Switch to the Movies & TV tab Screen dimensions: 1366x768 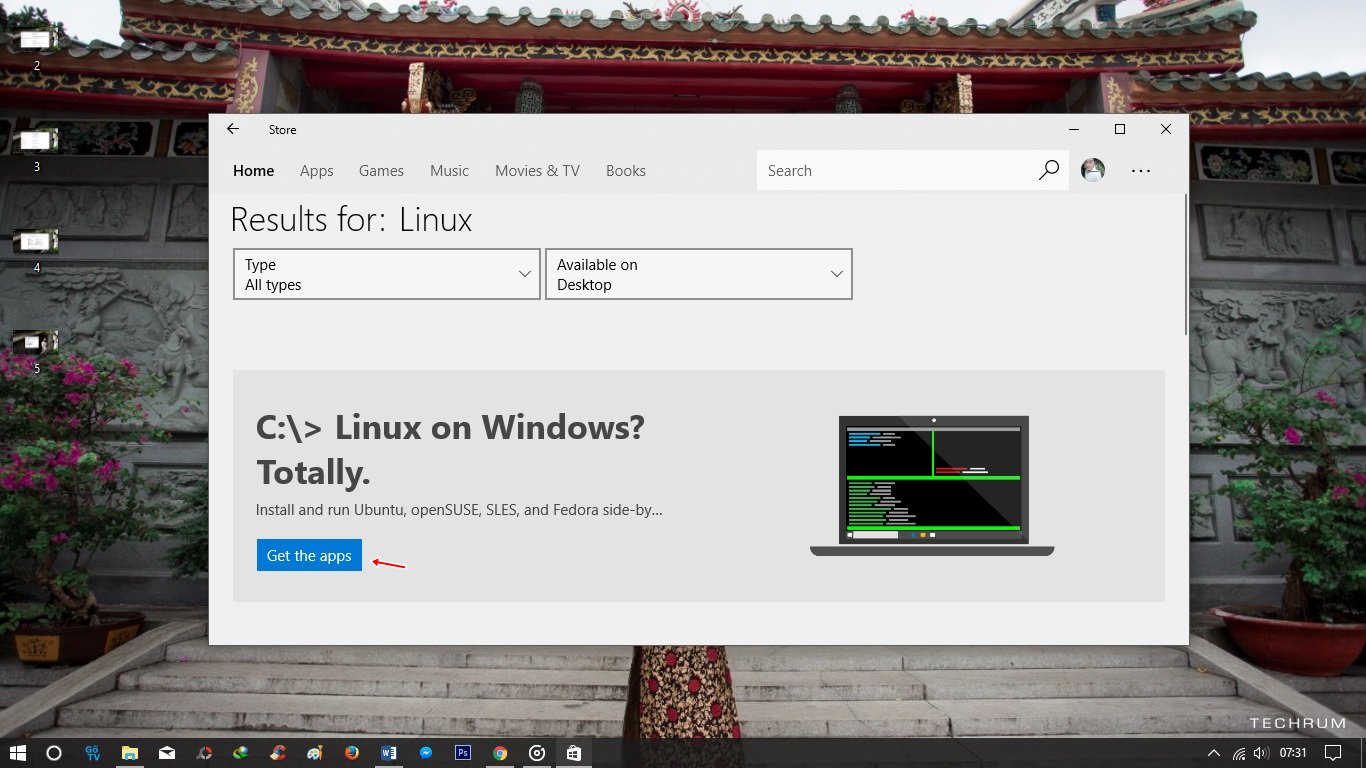pos(537,171)
